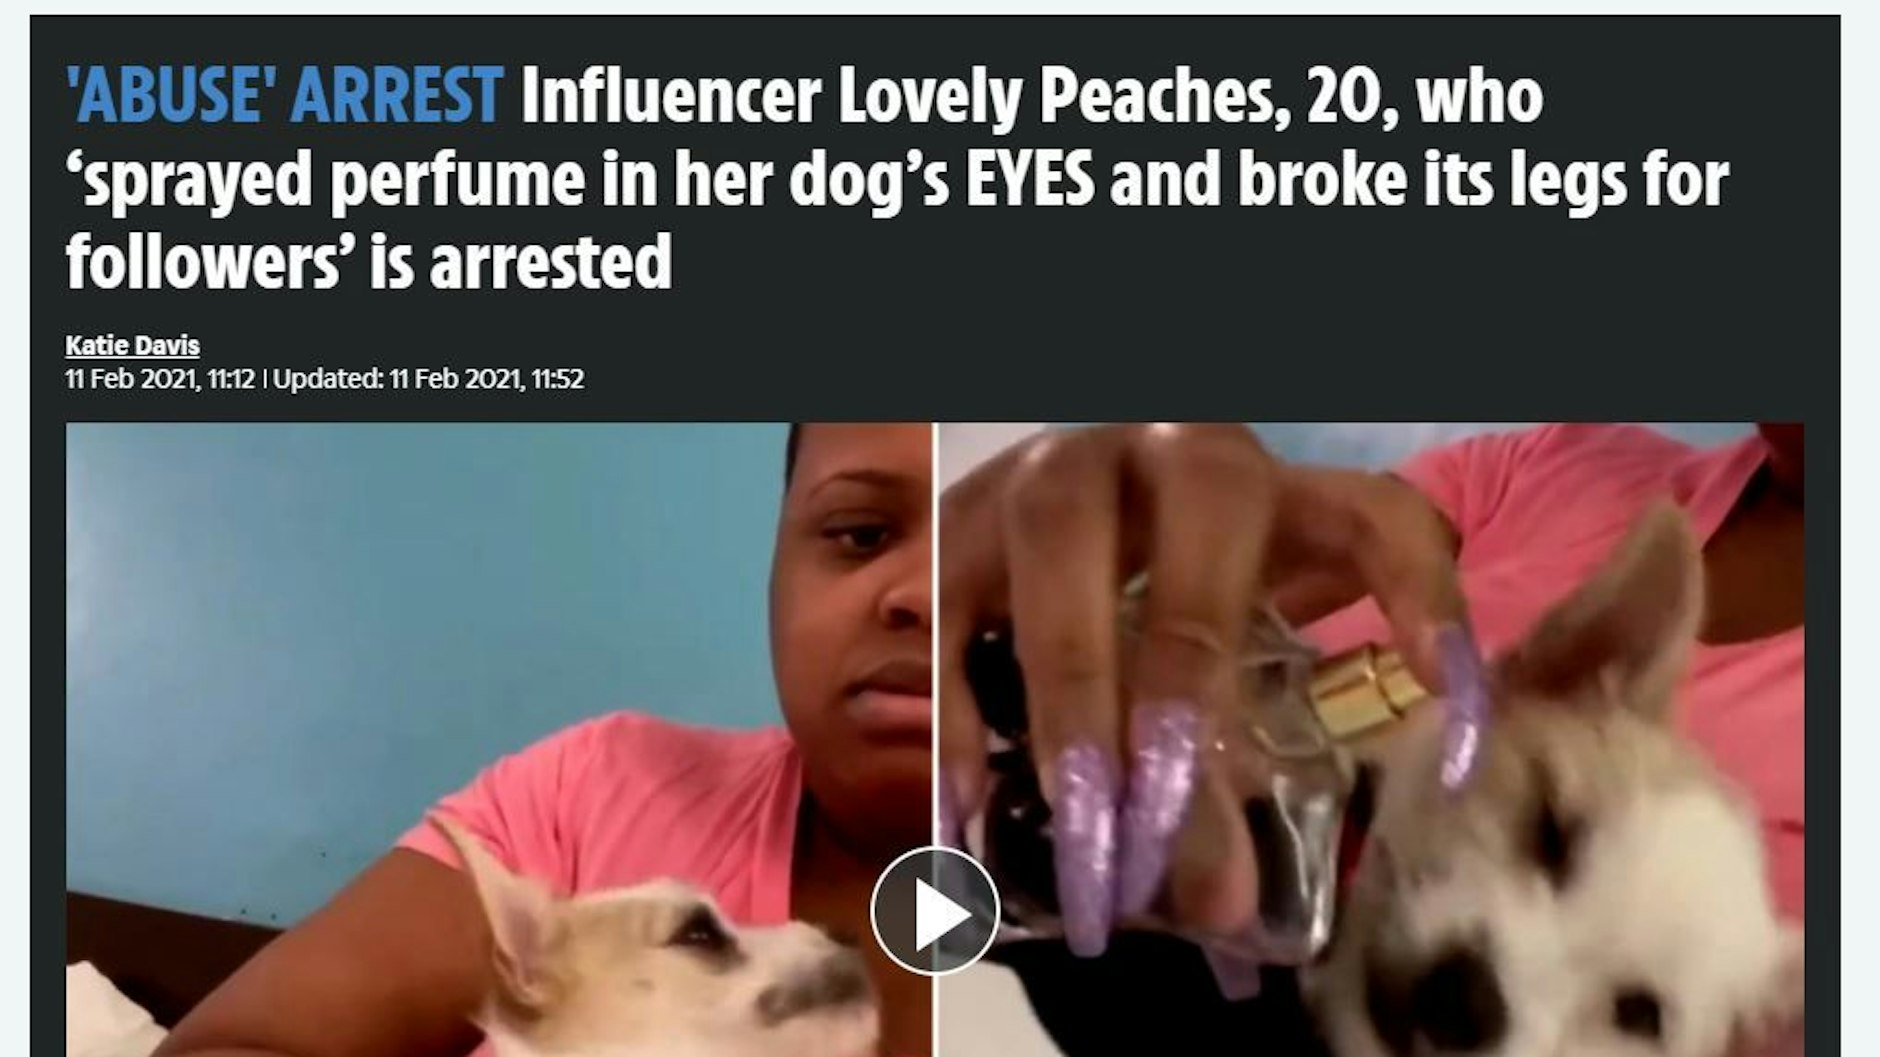This screenshot has height=1057, width=1880.
Task: Play the article video
Action: pyautogui.click(x=934, y=910)
